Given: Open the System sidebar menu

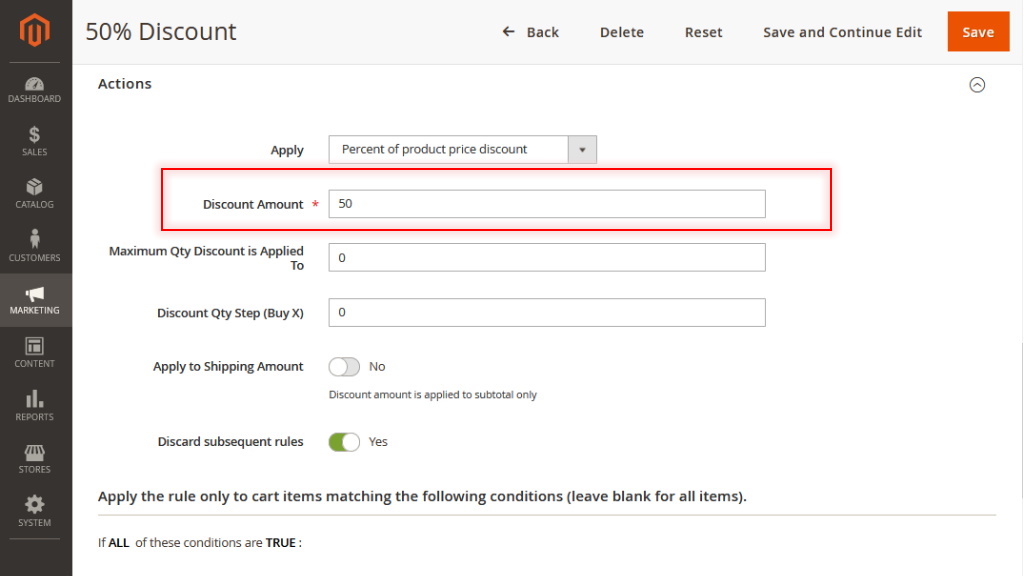Looking at the screenshot, I should (35, 511).
